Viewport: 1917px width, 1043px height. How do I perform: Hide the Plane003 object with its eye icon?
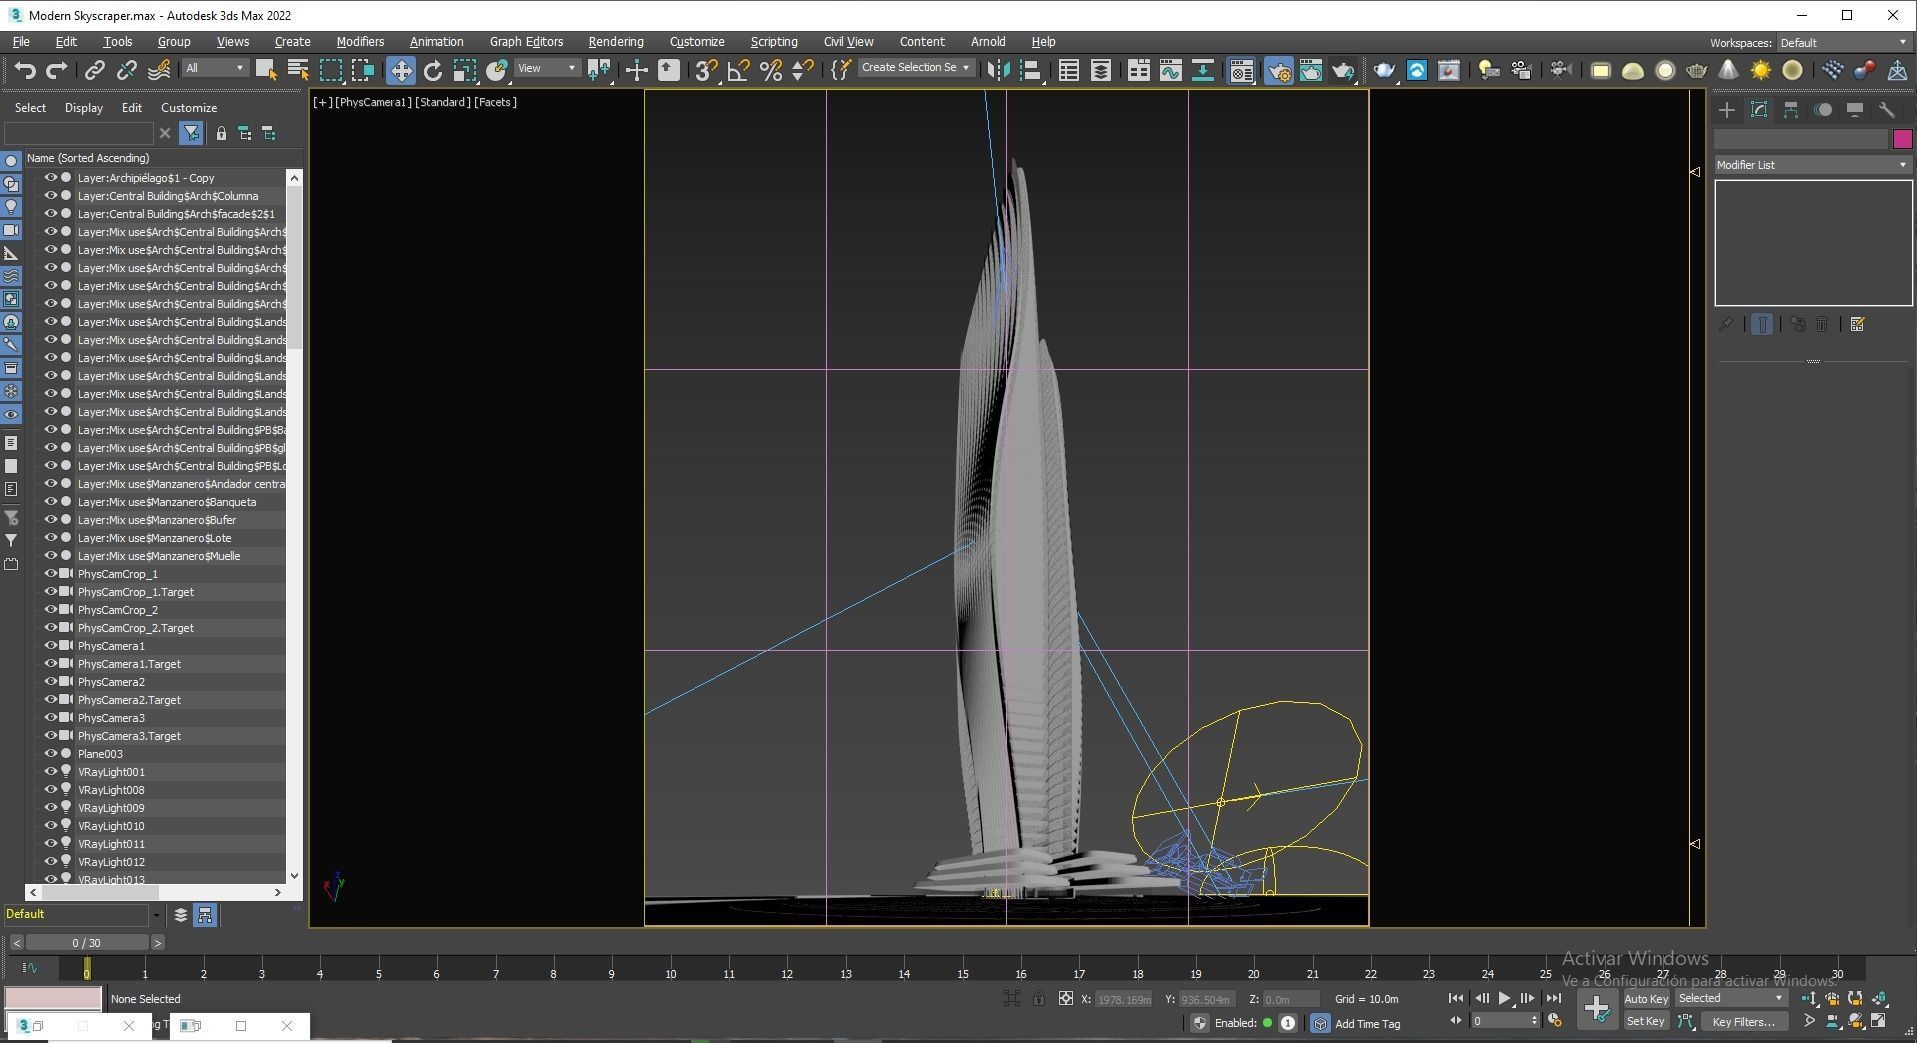[x=50, y=754]
